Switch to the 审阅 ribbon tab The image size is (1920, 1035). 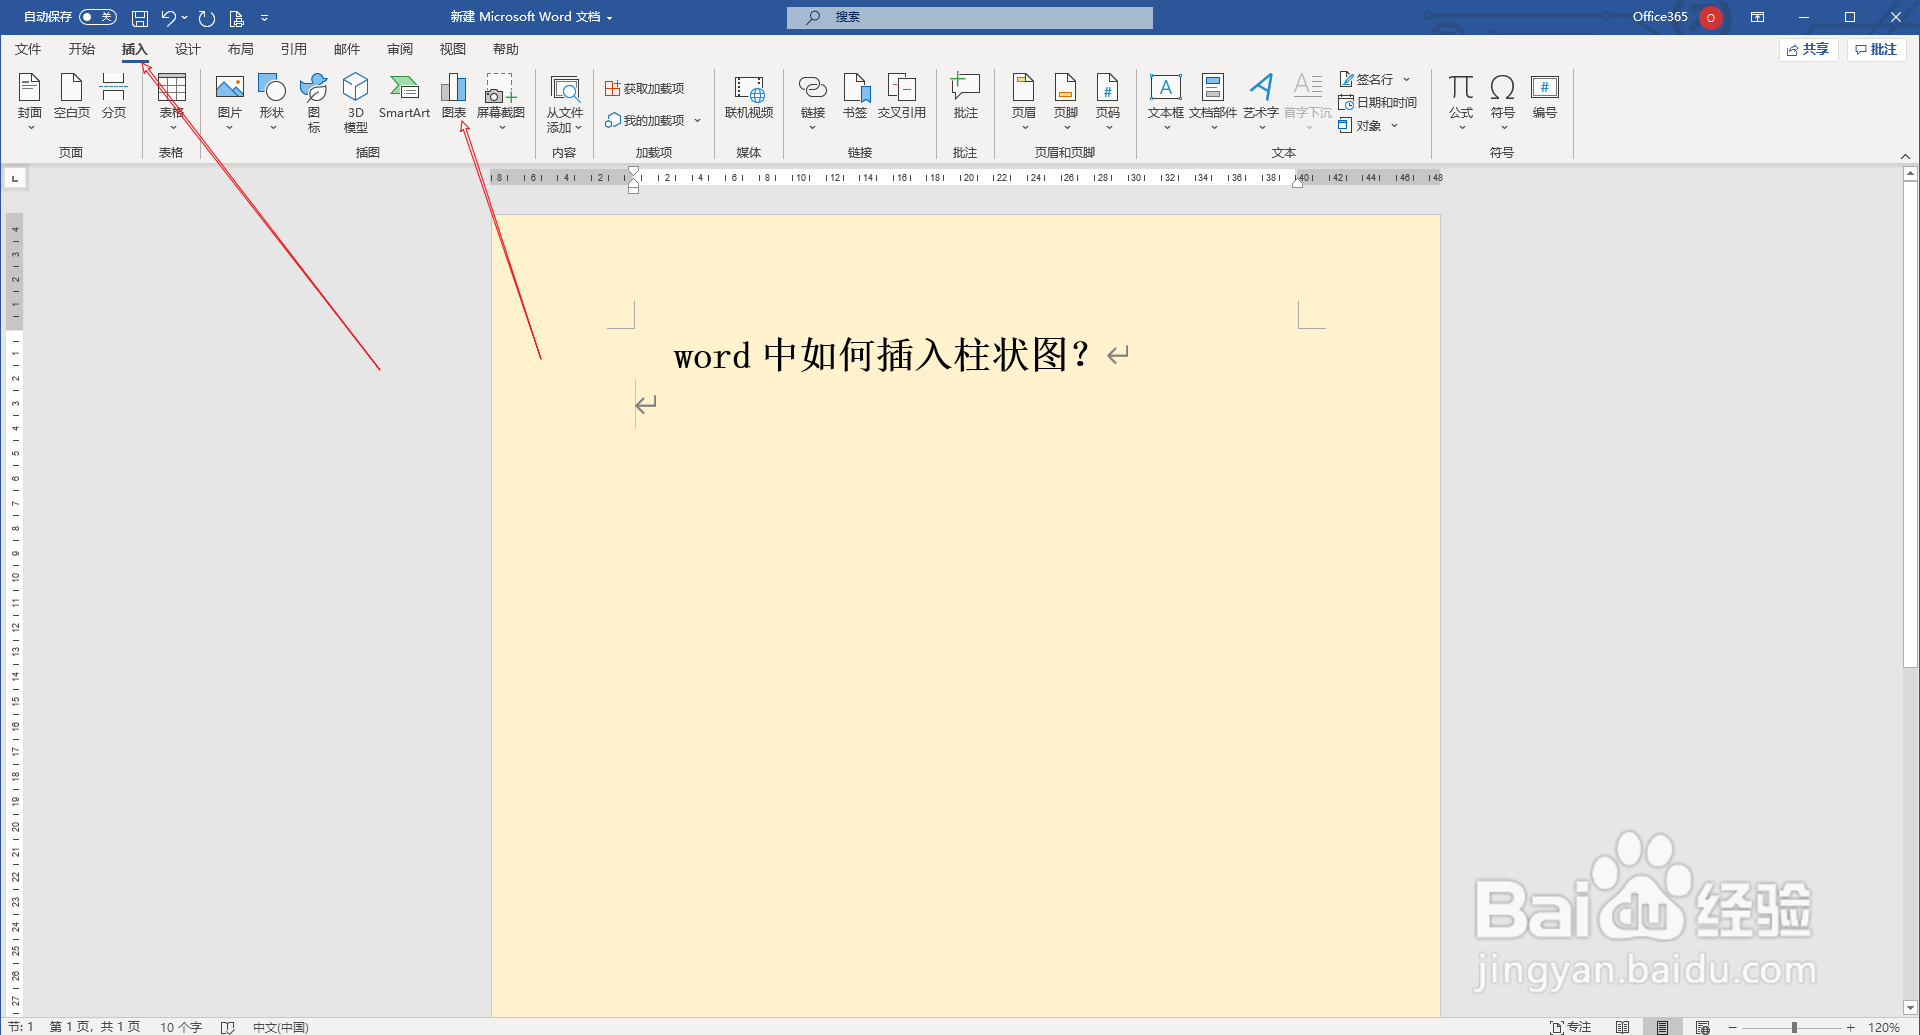[x=400, y=48]
